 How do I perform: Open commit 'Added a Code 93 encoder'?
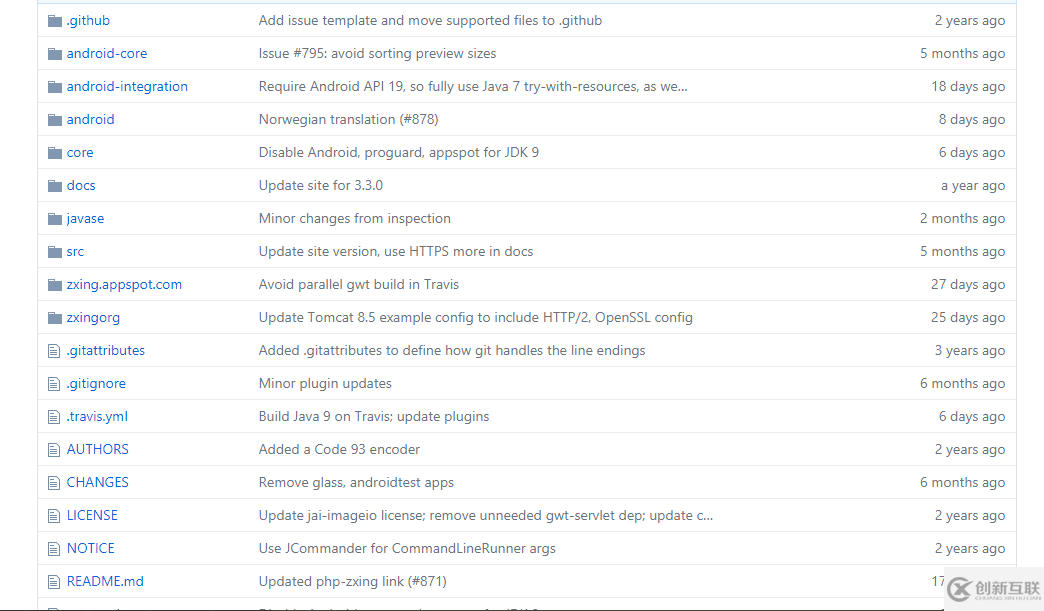pyautogui.click(x=339, y=450)
